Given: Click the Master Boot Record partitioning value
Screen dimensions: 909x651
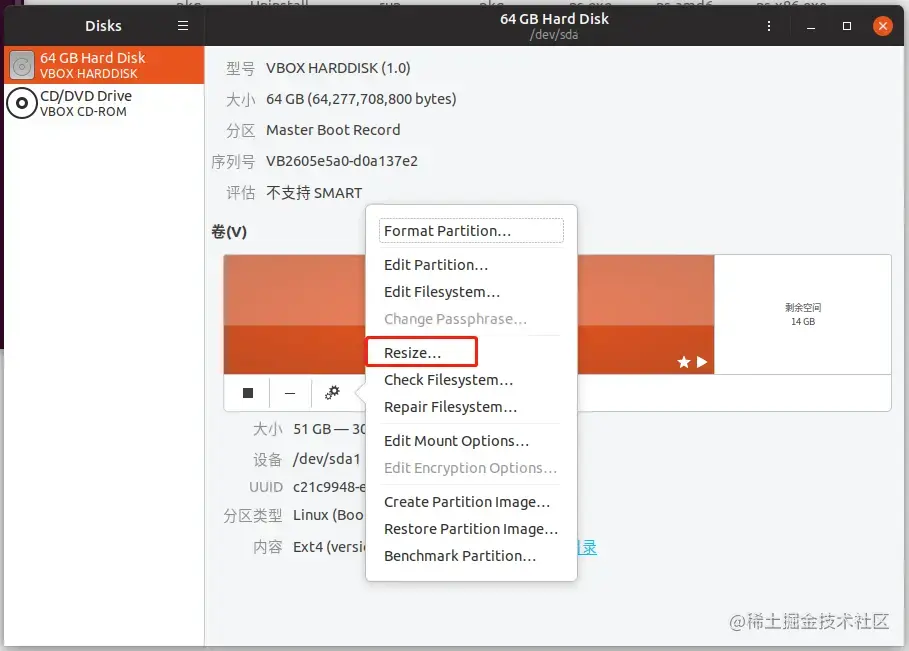Looking at the screenshot, I should [333, 130].
